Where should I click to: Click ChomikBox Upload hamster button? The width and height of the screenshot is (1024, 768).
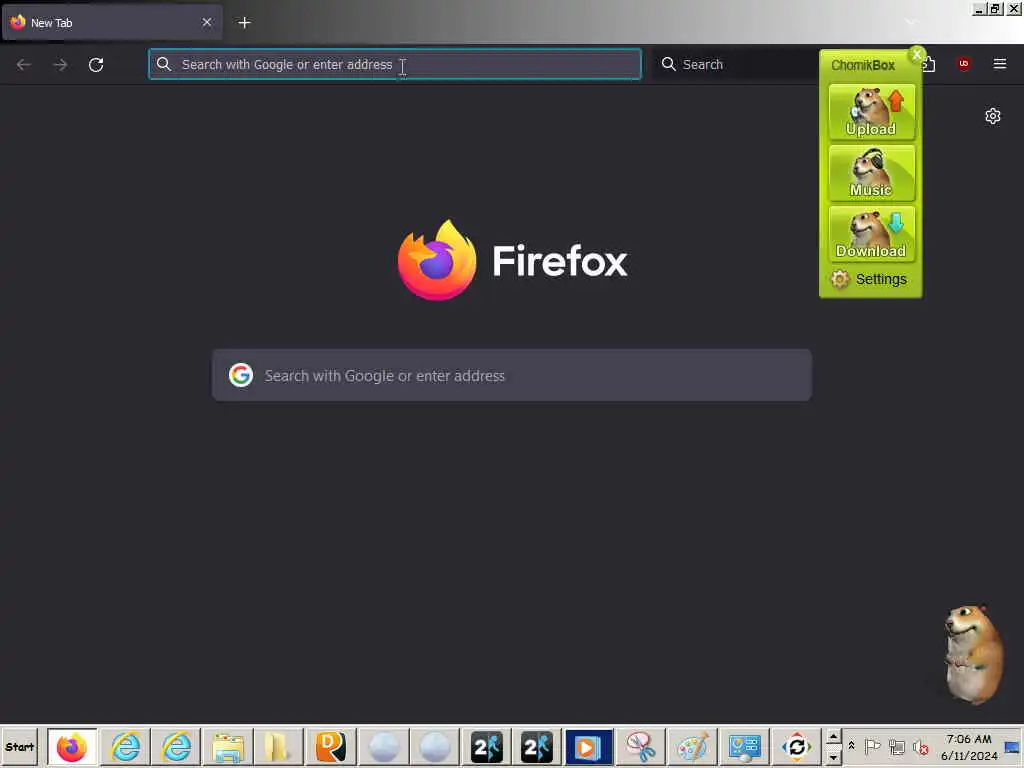(x=871, y=112)
